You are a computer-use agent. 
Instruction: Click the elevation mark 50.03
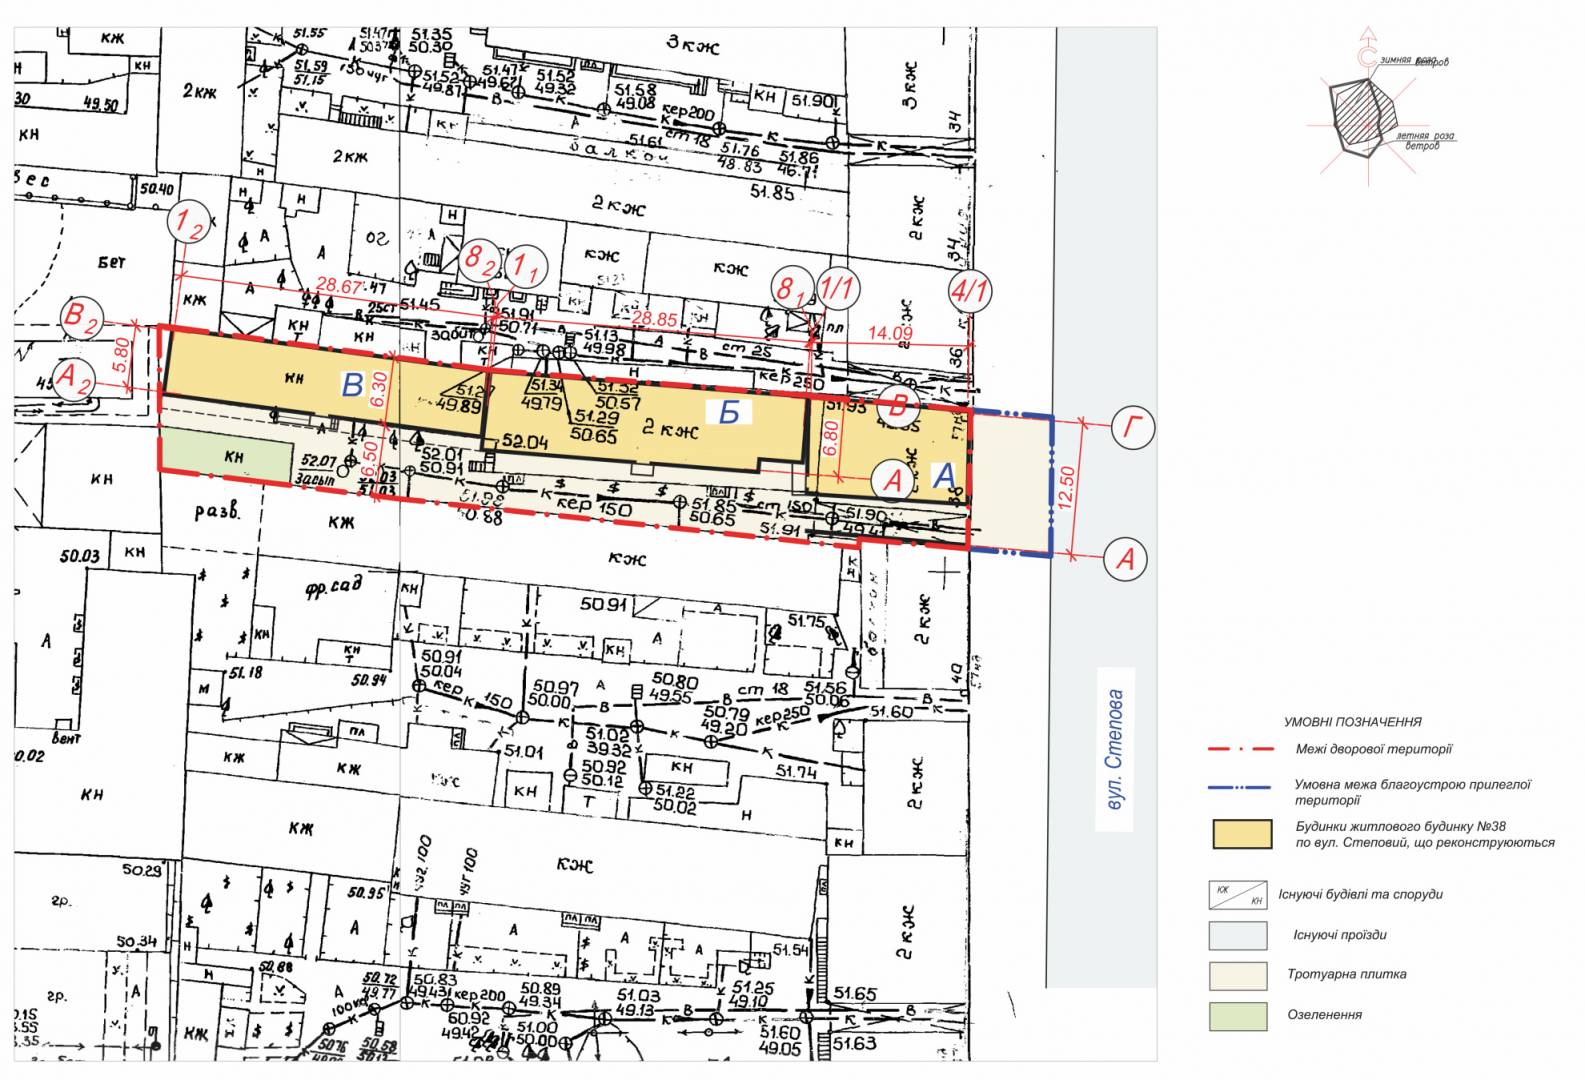tap(79, 555)
